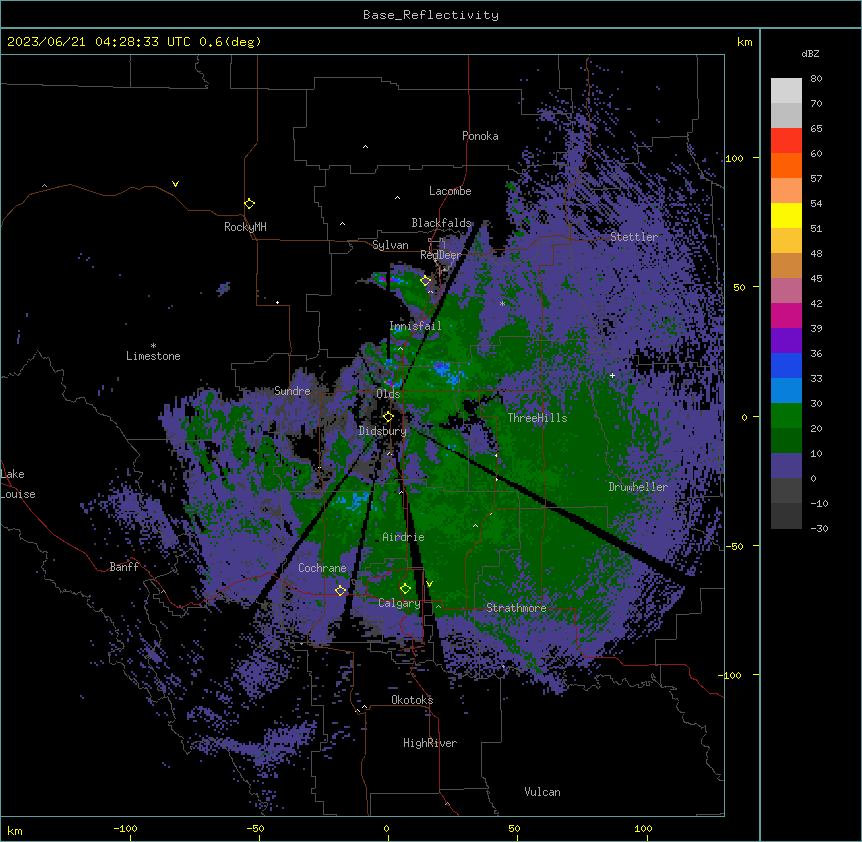Click the Okotoks city label
The height and width of the screenshot is (842, 862).
(412, 700)
